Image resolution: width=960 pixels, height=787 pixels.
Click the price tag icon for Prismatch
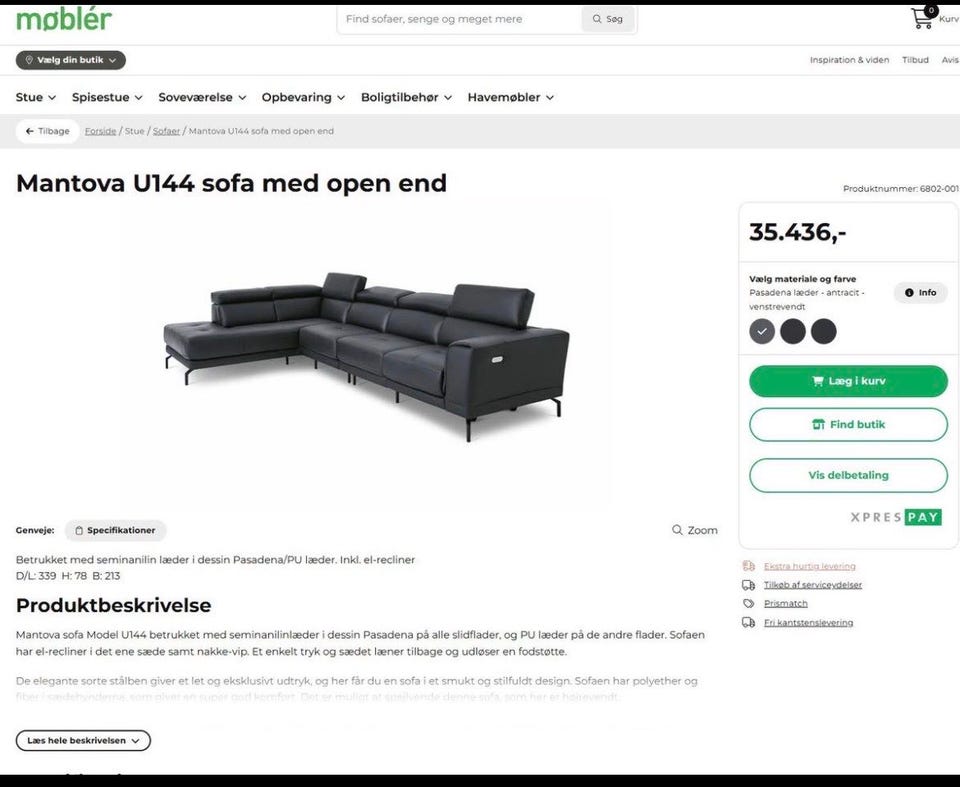coord(748,603)
